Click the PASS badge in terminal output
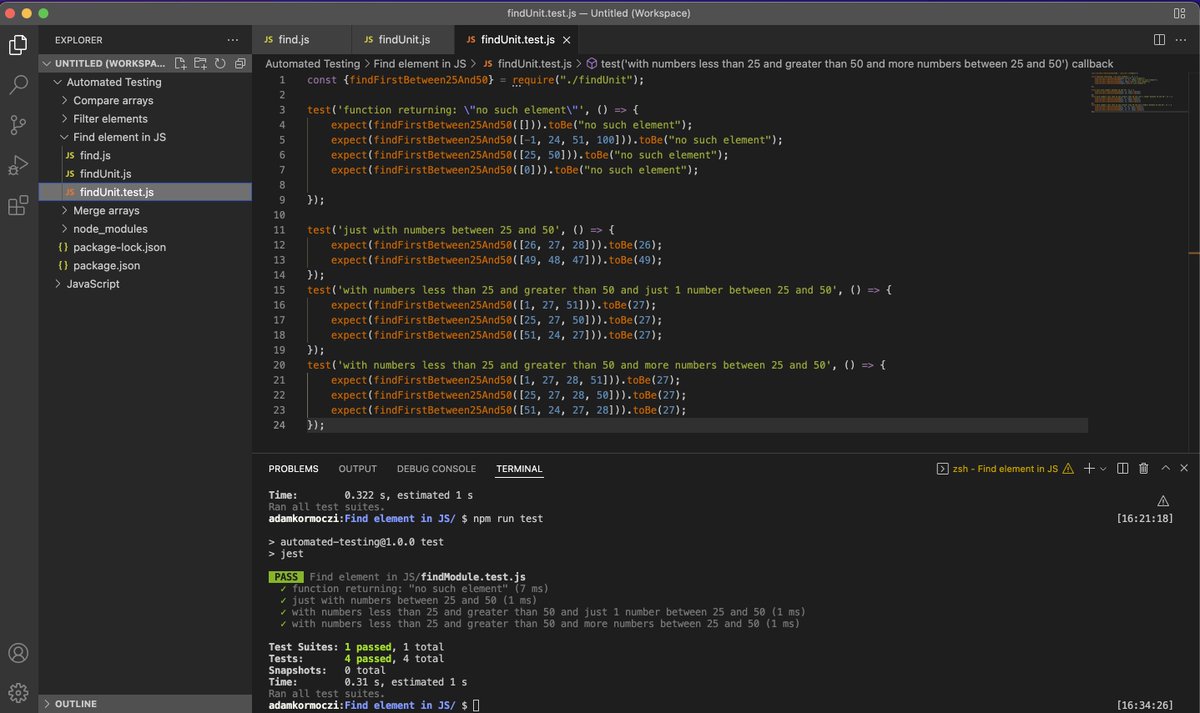This screenshot has width=1200, height=713. [286, 577]
